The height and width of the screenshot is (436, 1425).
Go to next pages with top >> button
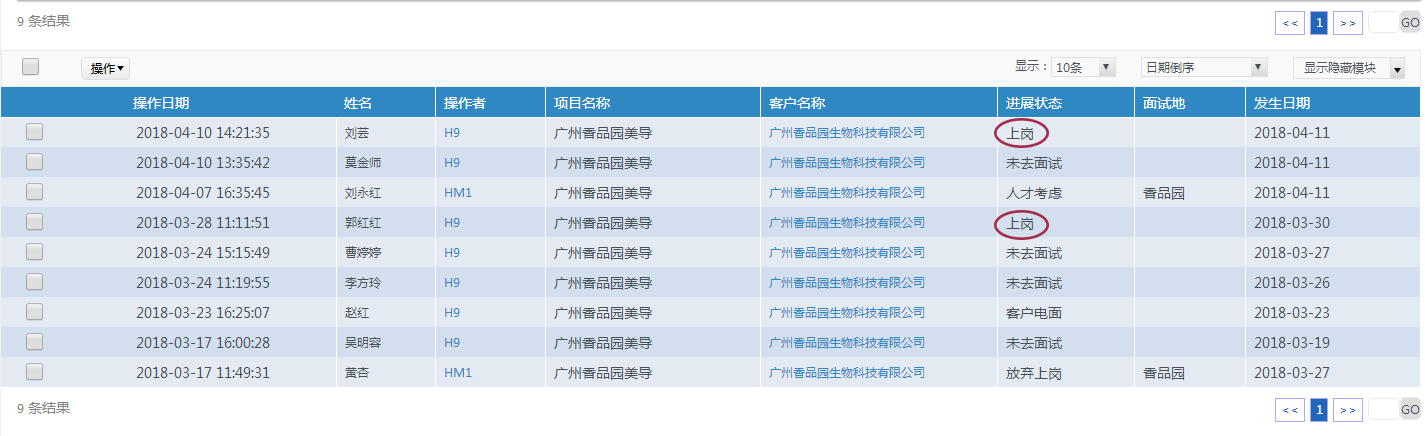point(1348,23)
